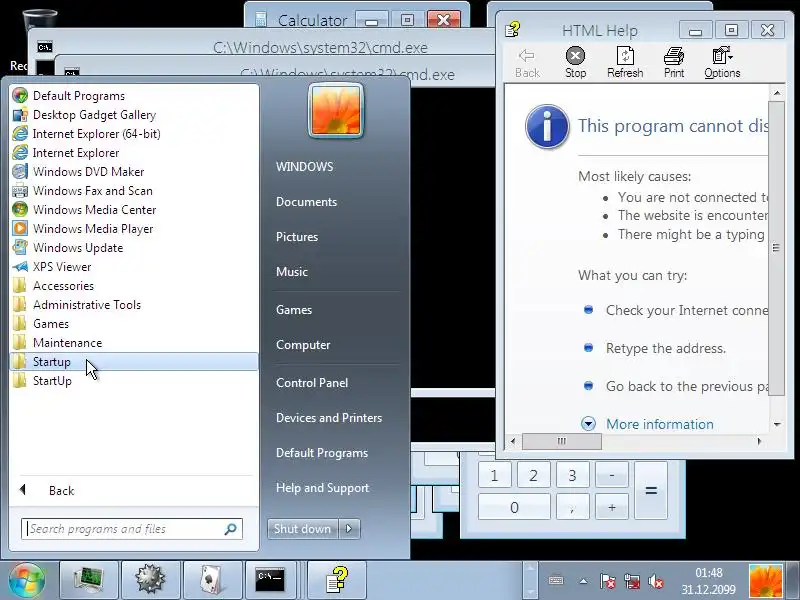This screenshot has width=800, height=600.
Task: Expand the Games folder in programs list
Action: [134, 324]
